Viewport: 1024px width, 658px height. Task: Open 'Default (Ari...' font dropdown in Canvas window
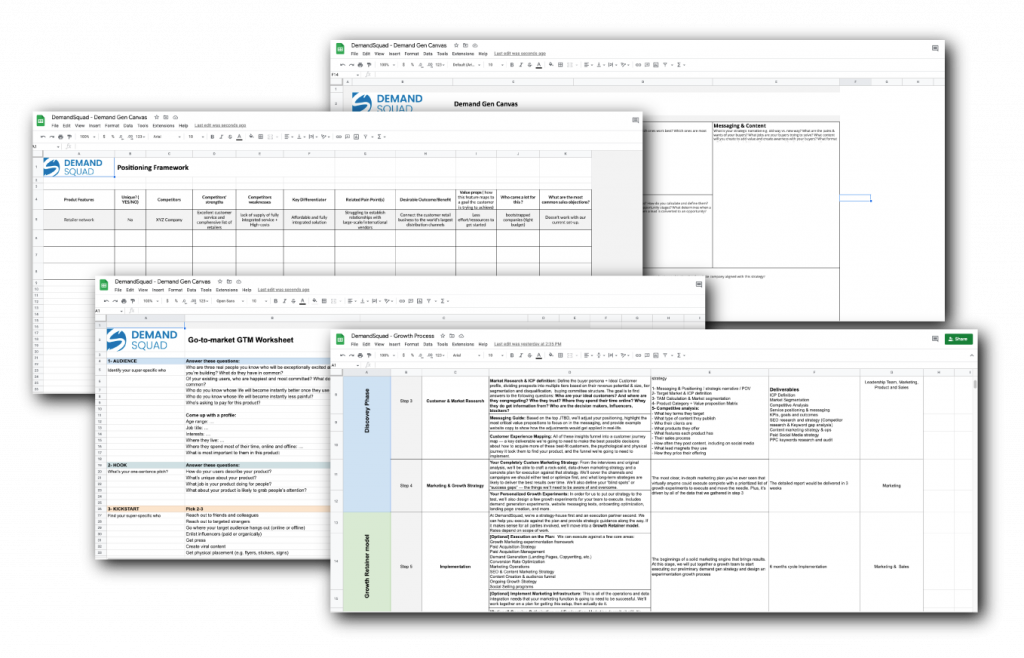466,65
